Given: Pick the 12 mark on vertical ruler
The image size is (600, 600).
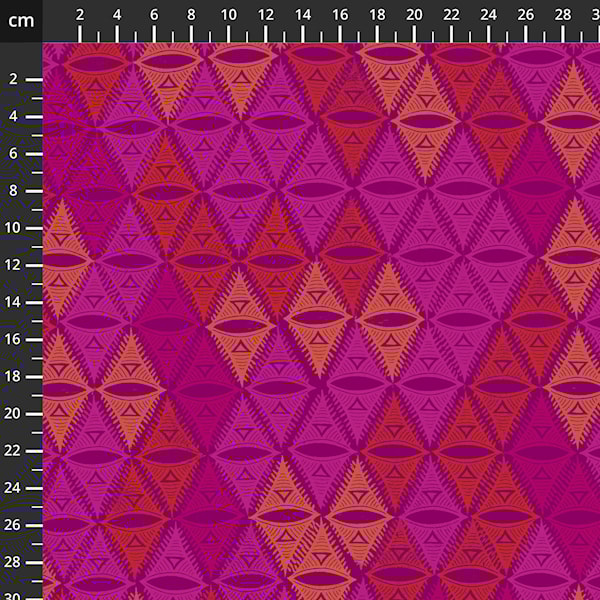Looking at the screenshot, I should 15,265.
